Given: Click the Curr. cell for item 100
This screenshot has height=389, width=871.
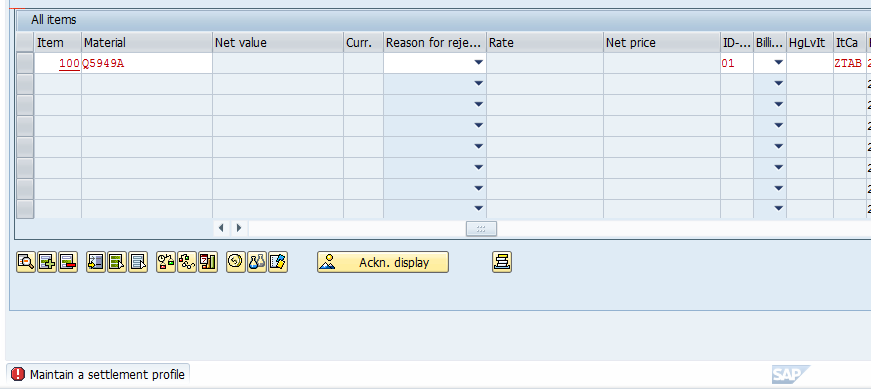Looking at the screenshot, I should 363,63.
